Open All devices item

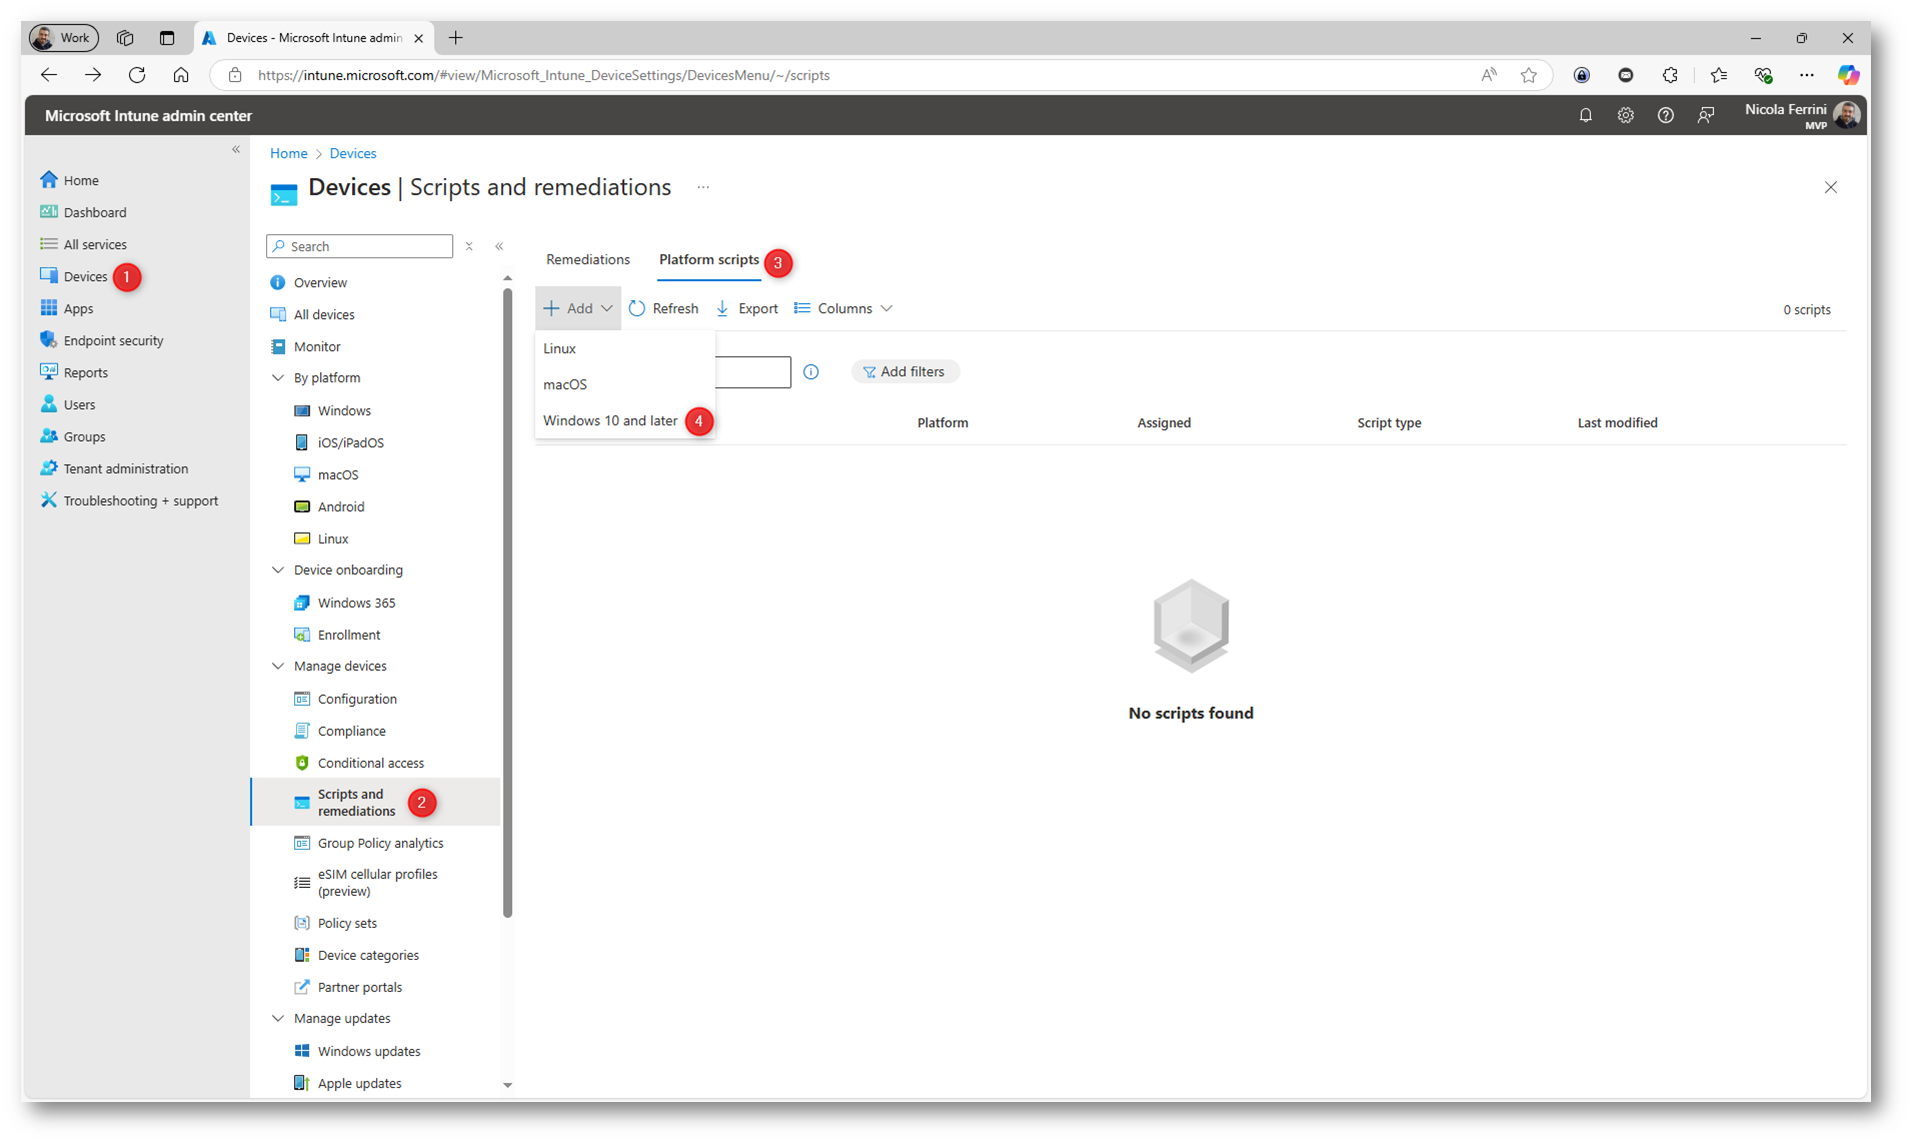pos(313,315)
